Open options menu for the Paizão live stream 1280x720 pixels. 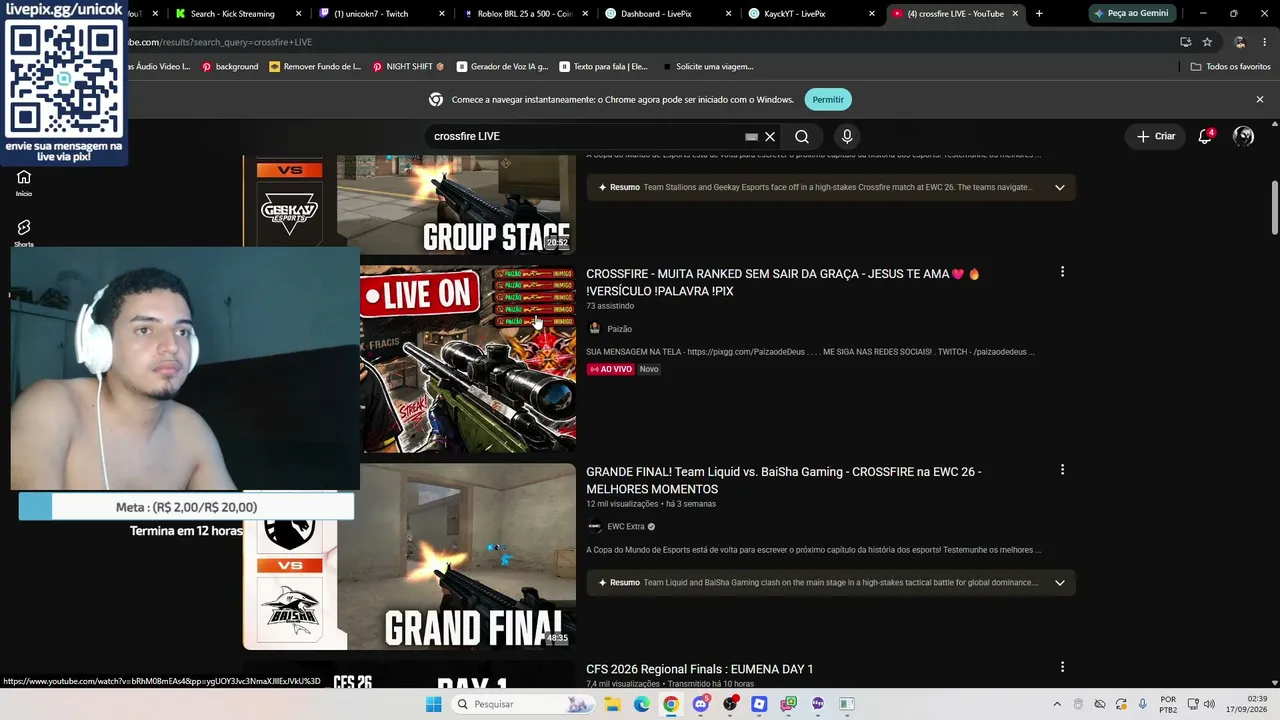click(1062, 272)
